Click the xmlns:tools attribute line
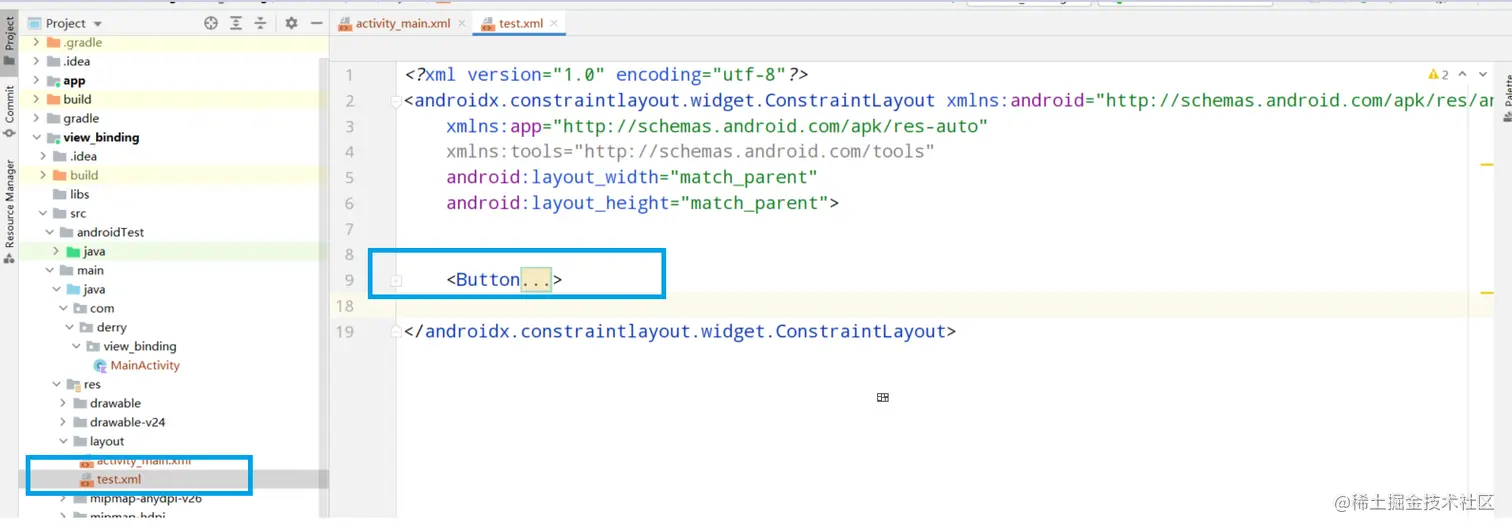The height and width of the screenshot is (530, 1512). coord(690,152)
